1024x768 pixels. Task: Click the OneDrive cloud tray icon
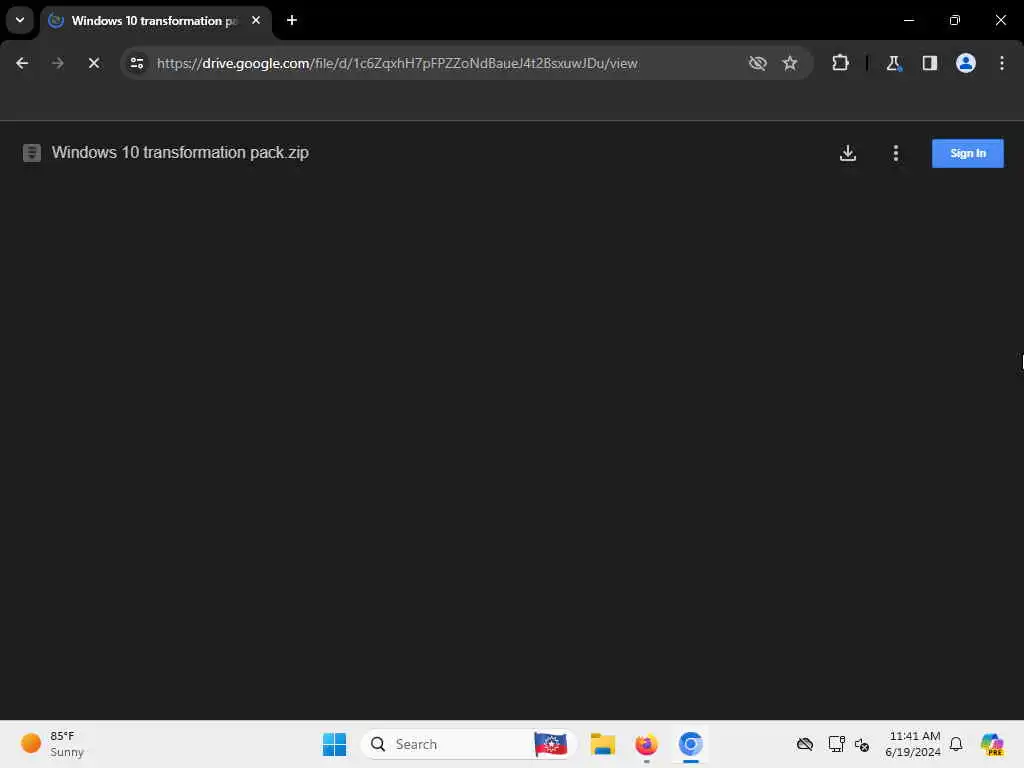coord(805,744)
